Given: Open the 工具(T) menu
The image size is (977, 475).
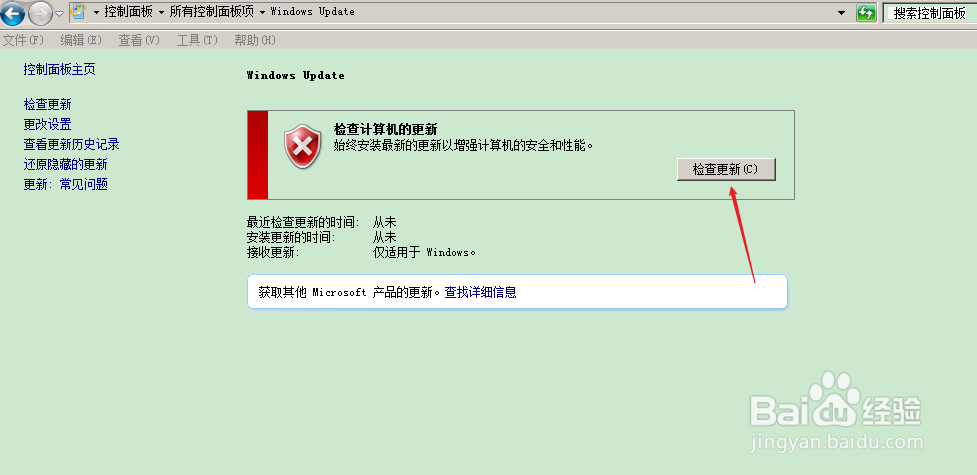Looking at the screenshot, I should (x=198, y=40).
